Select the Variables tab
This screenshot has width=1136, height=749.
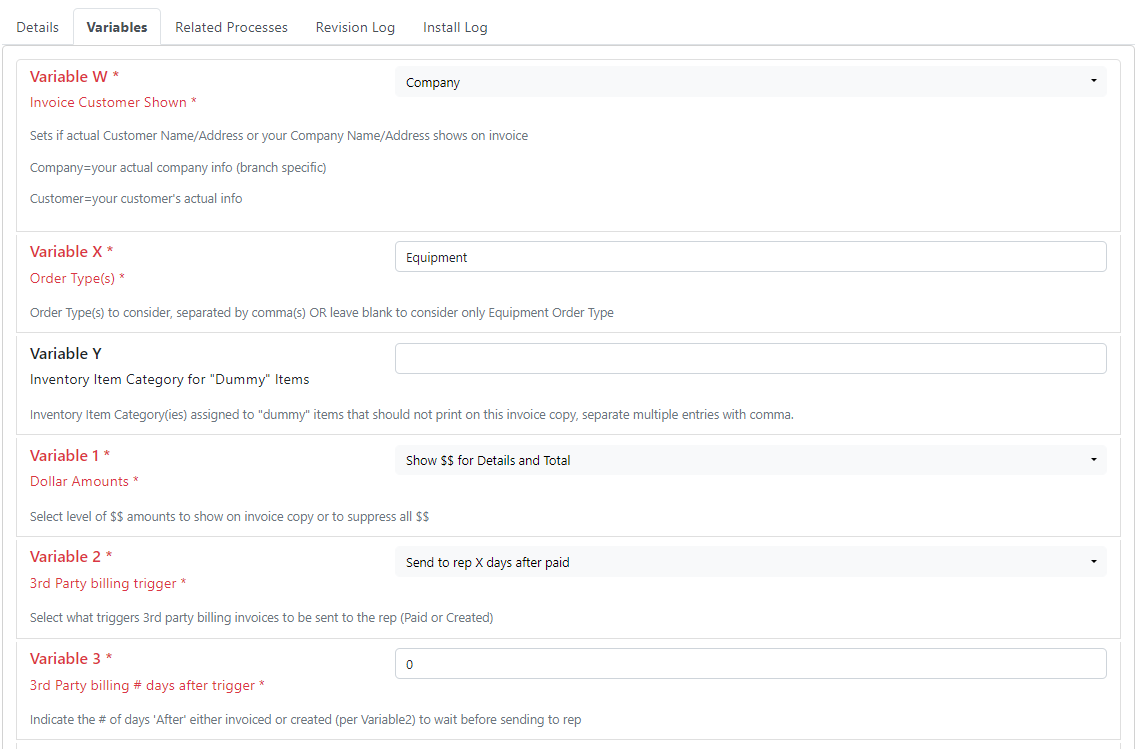[117, 28]
